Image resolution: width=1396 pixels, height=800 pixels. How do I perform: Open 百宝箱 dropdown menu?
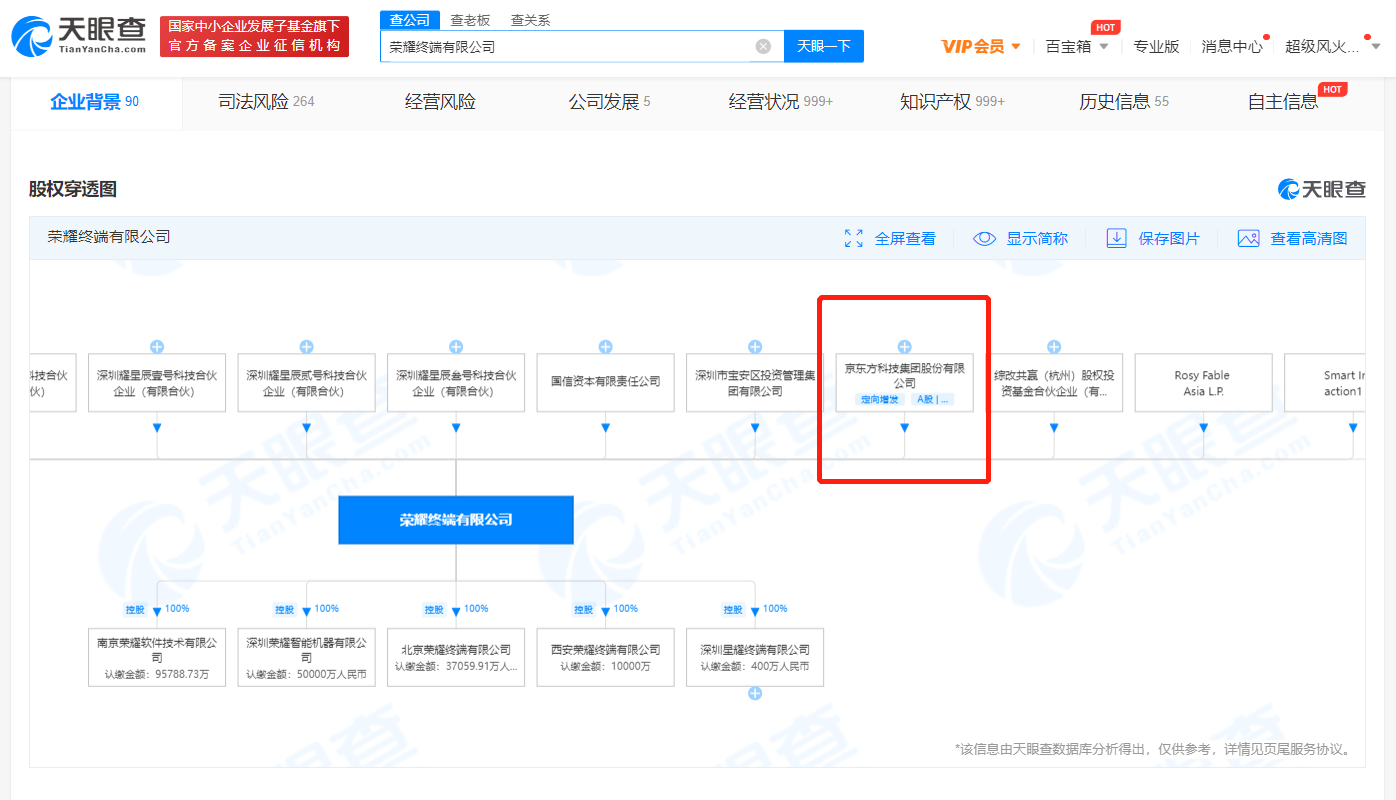pos(1077,46)
